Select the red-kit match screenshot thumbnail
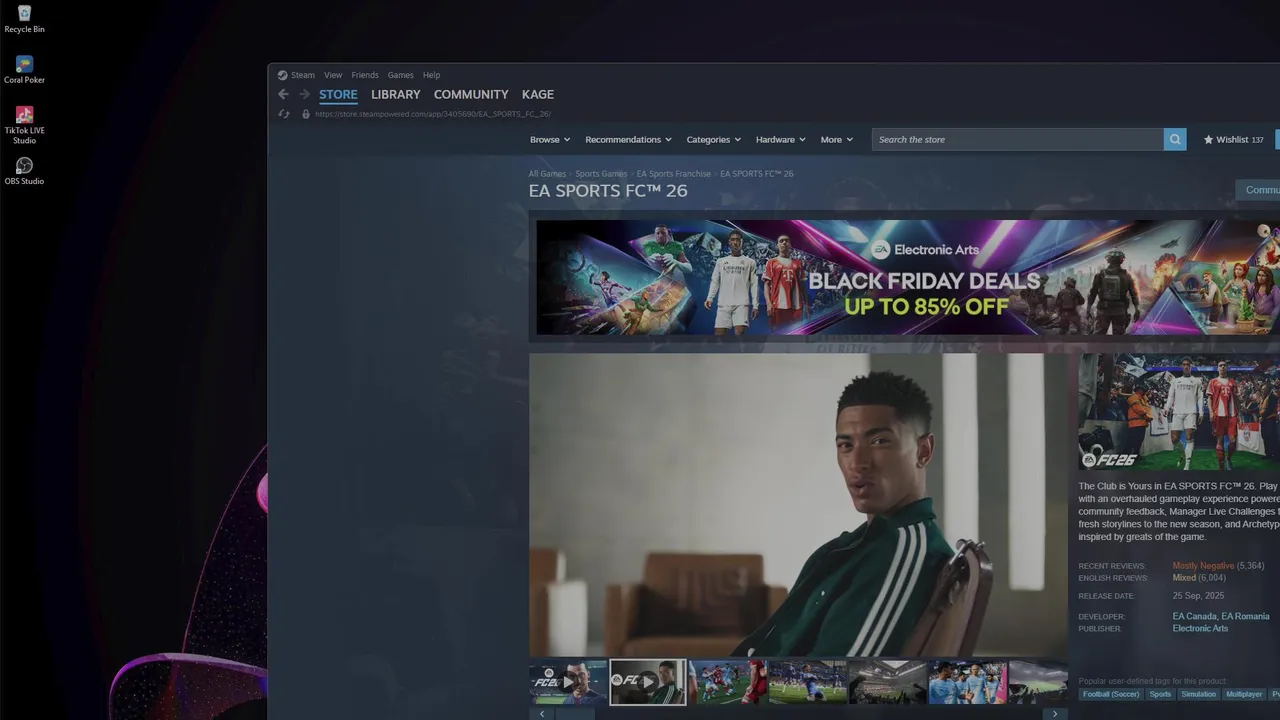 (728, 682)
